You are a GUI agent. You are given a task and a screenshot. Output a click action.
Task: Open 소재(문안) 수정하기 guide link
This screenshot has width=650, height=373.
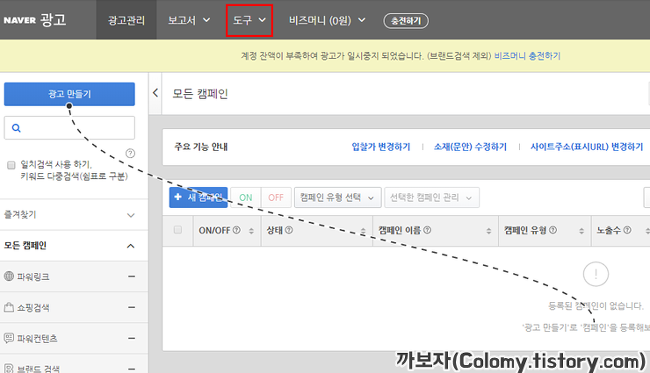(x=470, y=147)
